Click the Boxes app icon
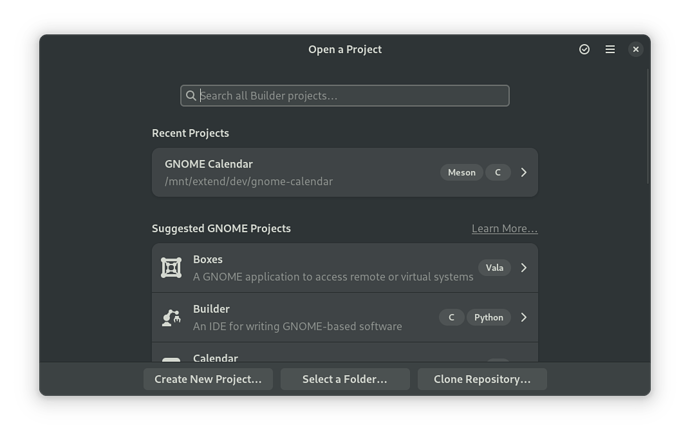 [171, 268]
